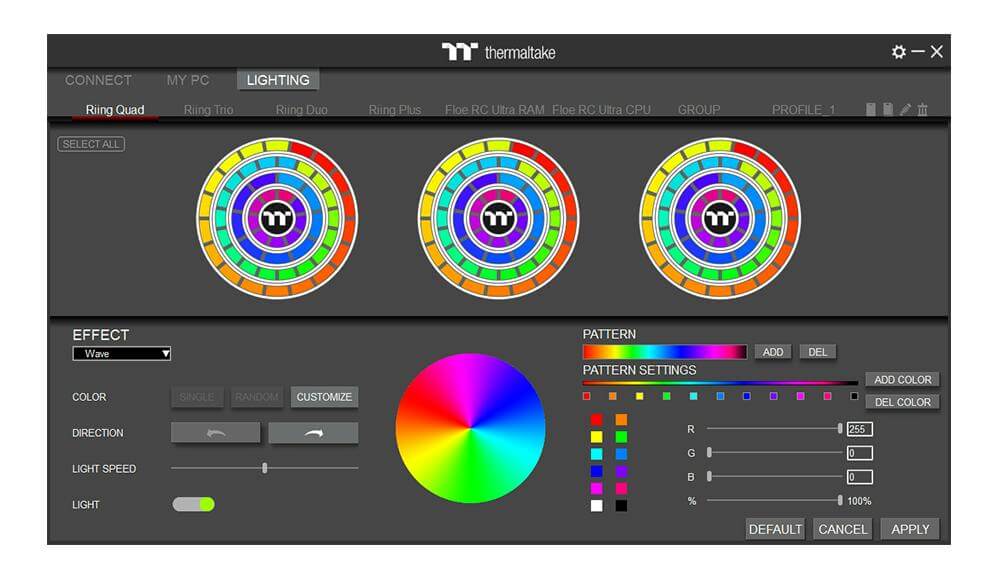Click the R value field showing 255
This screenshot has width=999, height=575.
859,429
